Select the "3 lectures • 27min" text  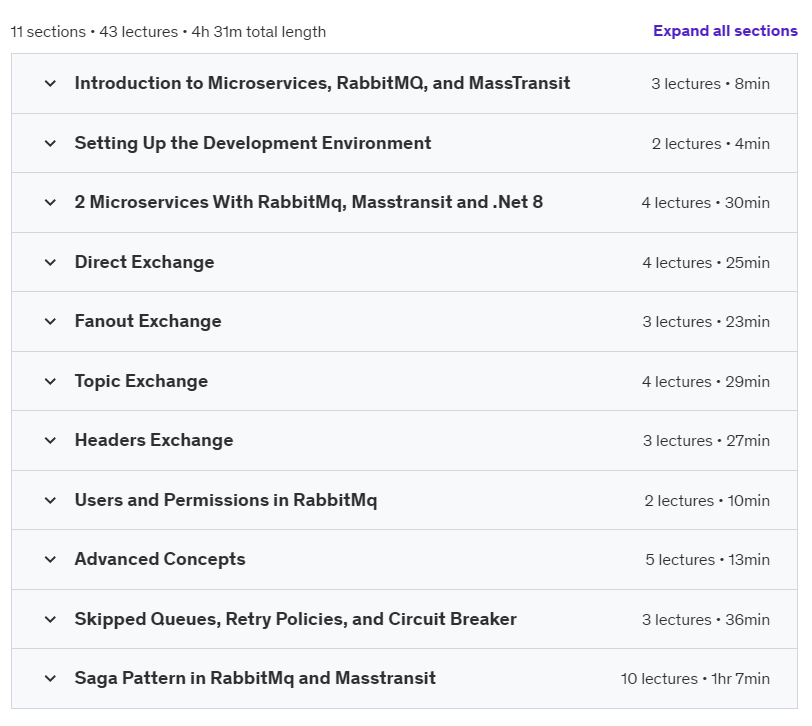(x=706, y=441)
